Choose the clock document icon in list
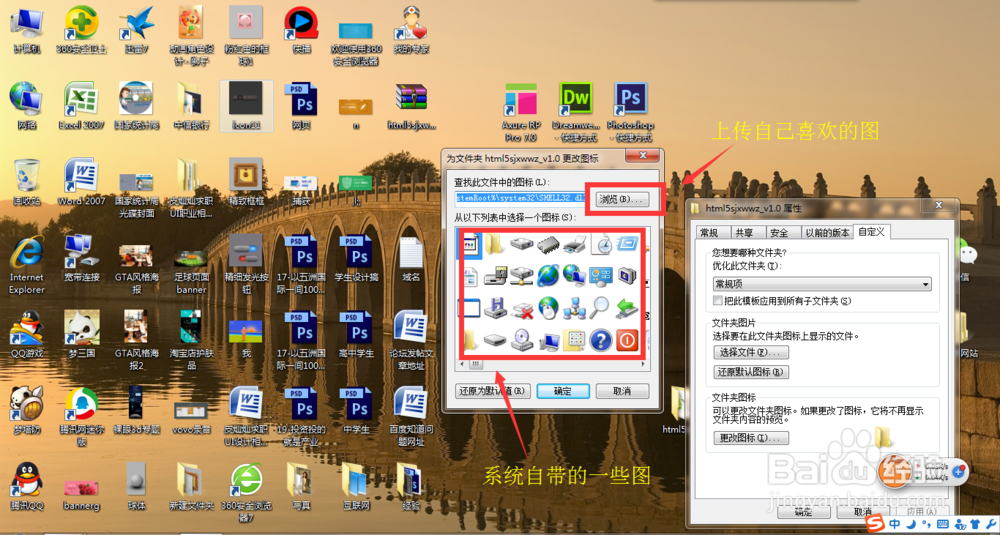Screen dimensions: 1000x535 pyautogui.click(x=601, y=244)
